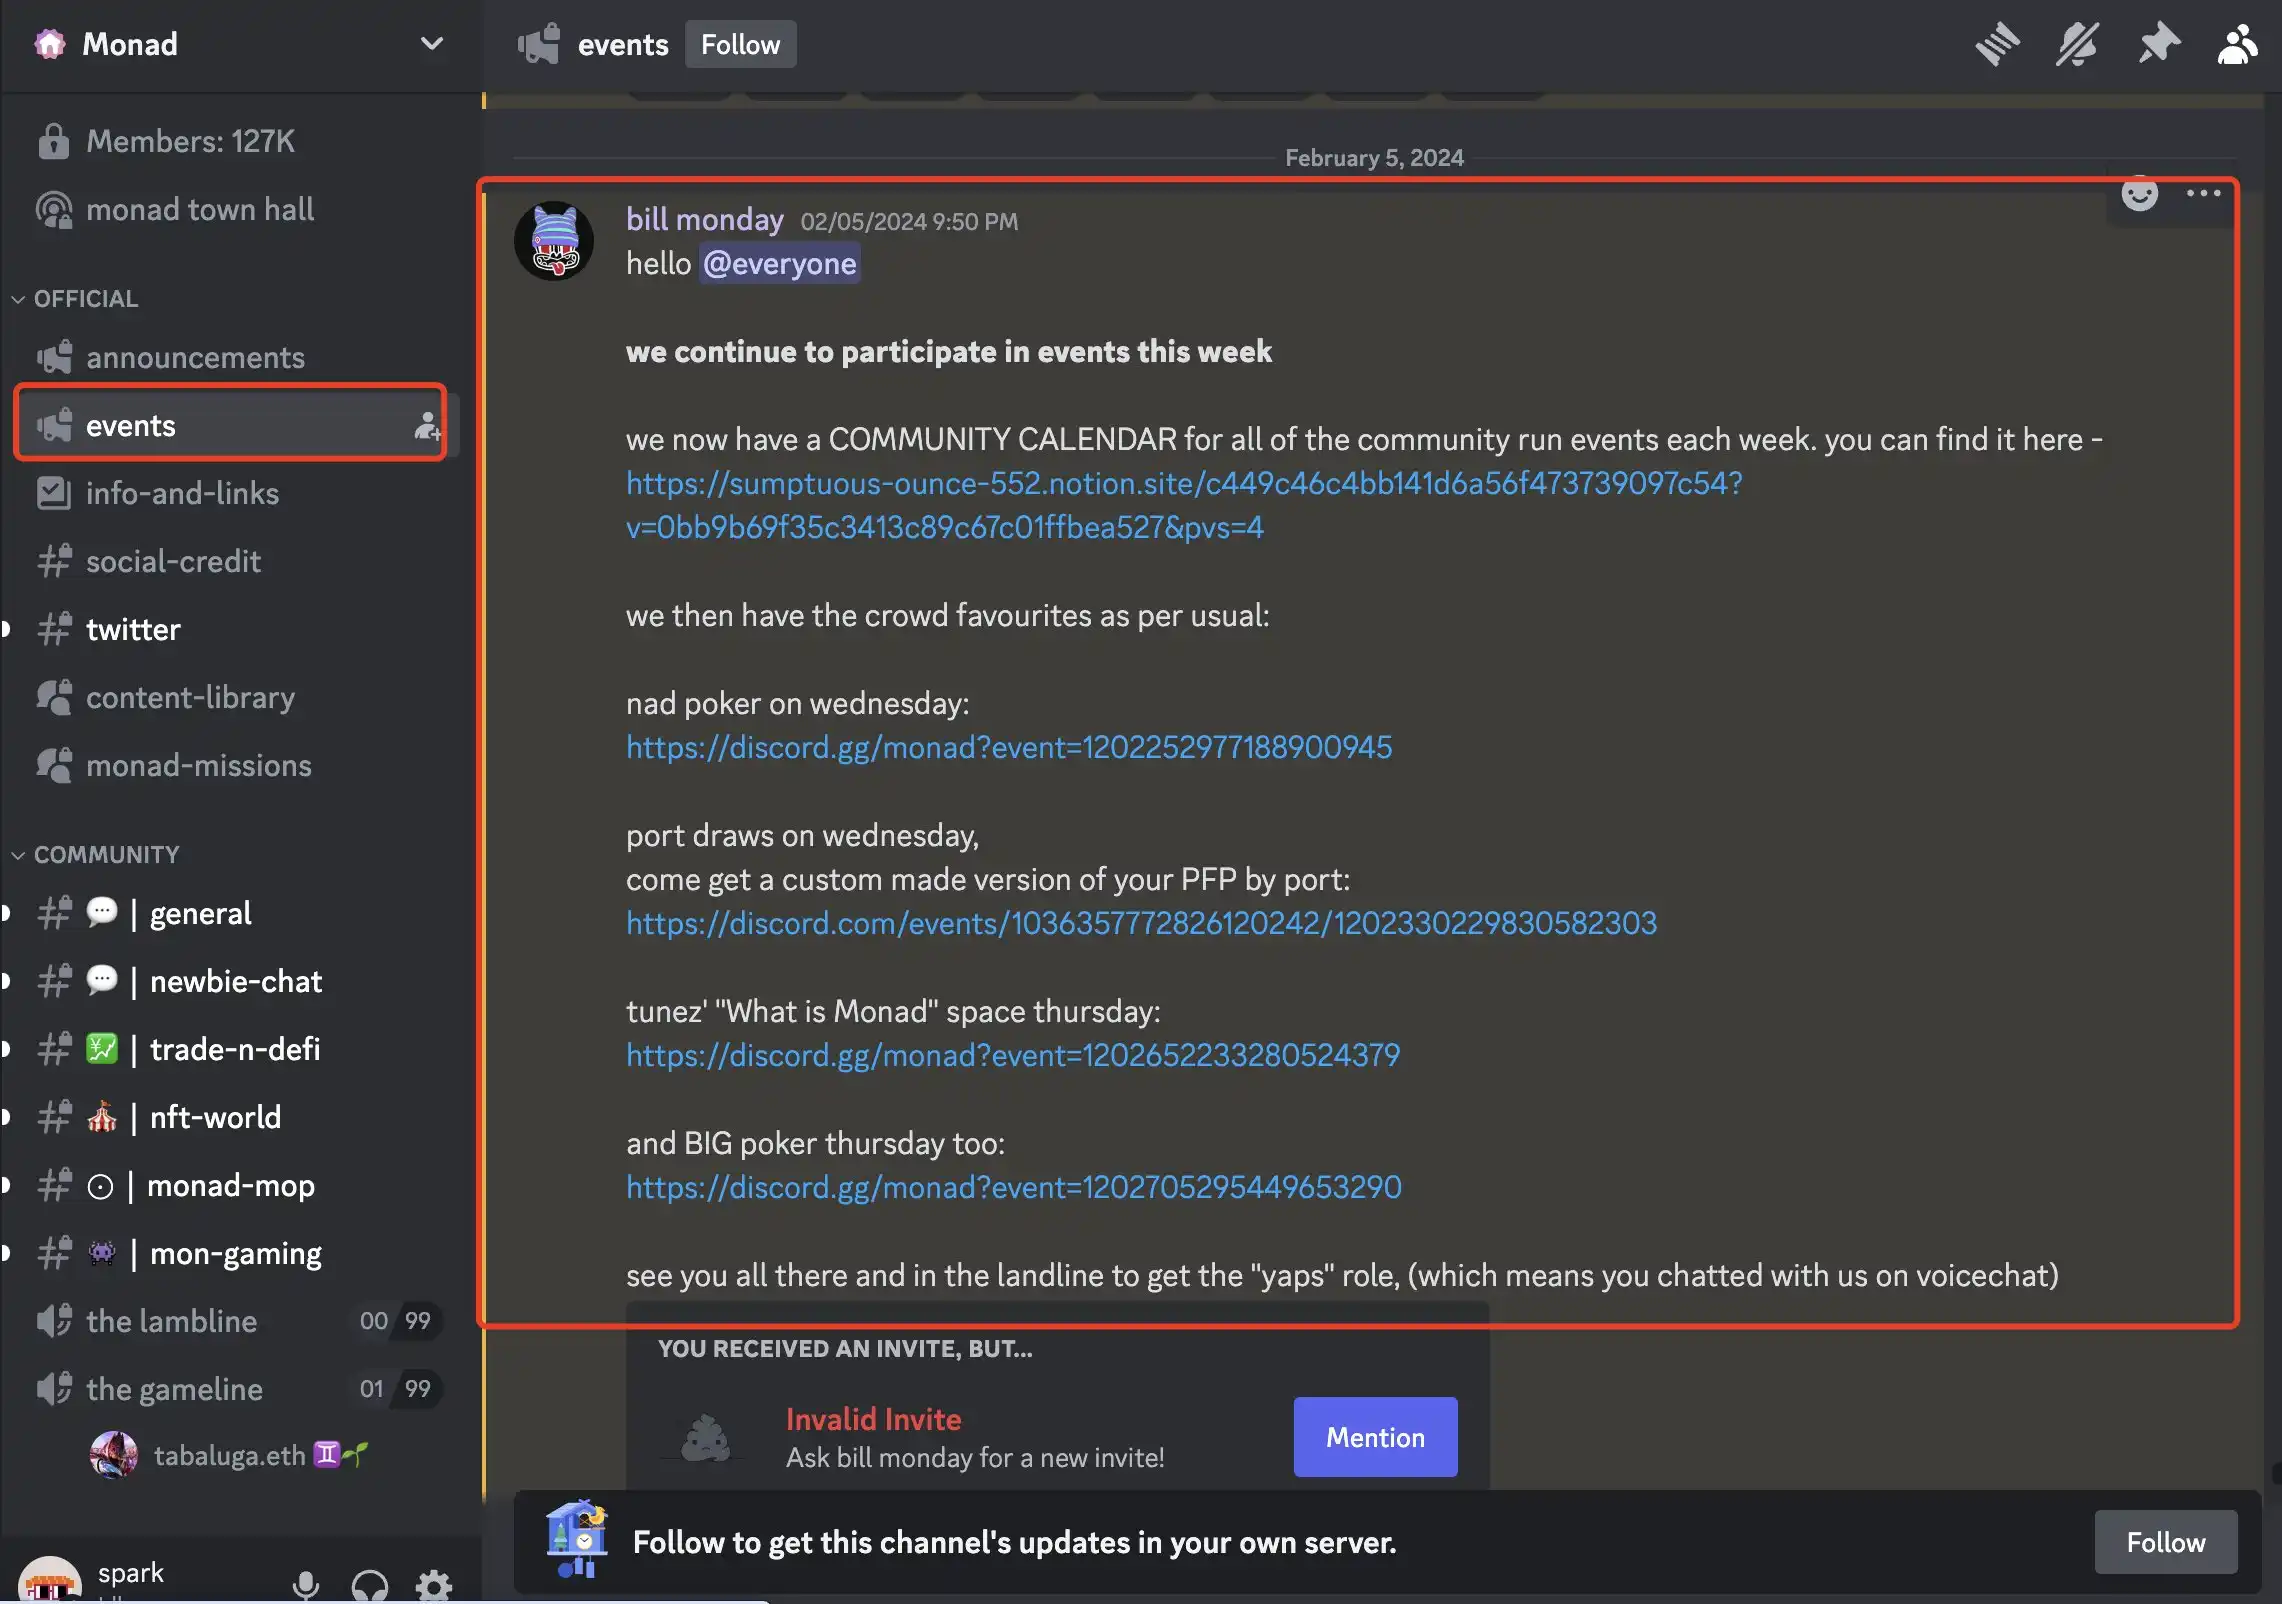Screen dimensions: 2282x1604
Task: Click the Monad server logo icon
Action: click(x=49, y=44)
